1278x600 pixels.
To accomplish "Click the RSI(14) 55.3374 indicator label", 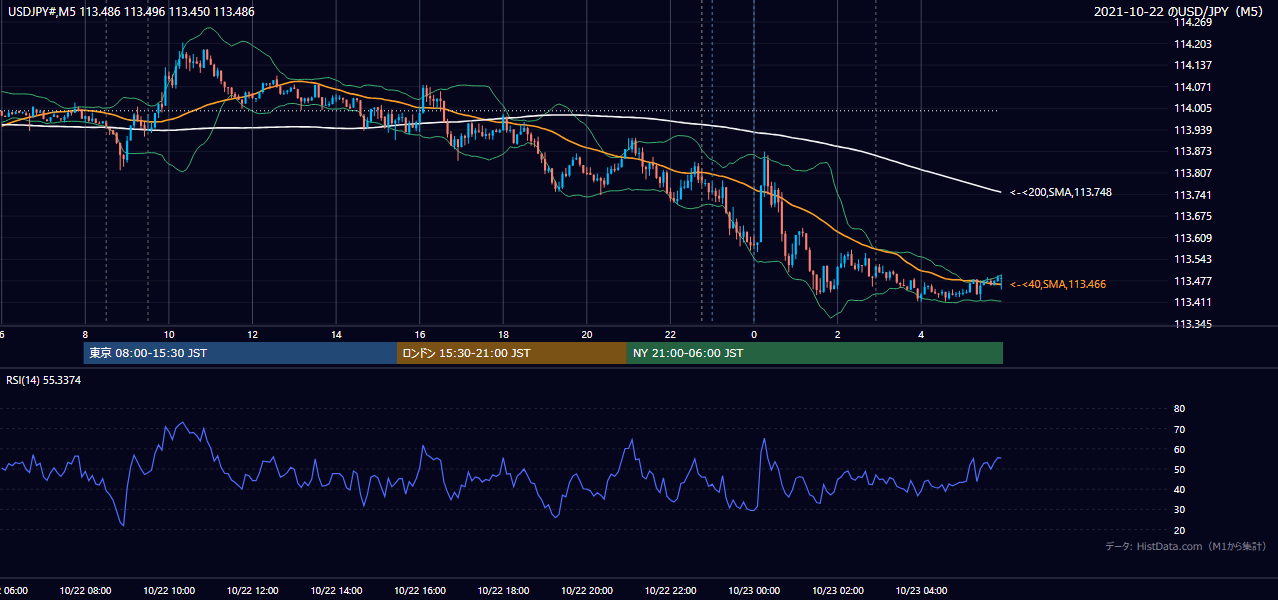I will tap(44, 380).
